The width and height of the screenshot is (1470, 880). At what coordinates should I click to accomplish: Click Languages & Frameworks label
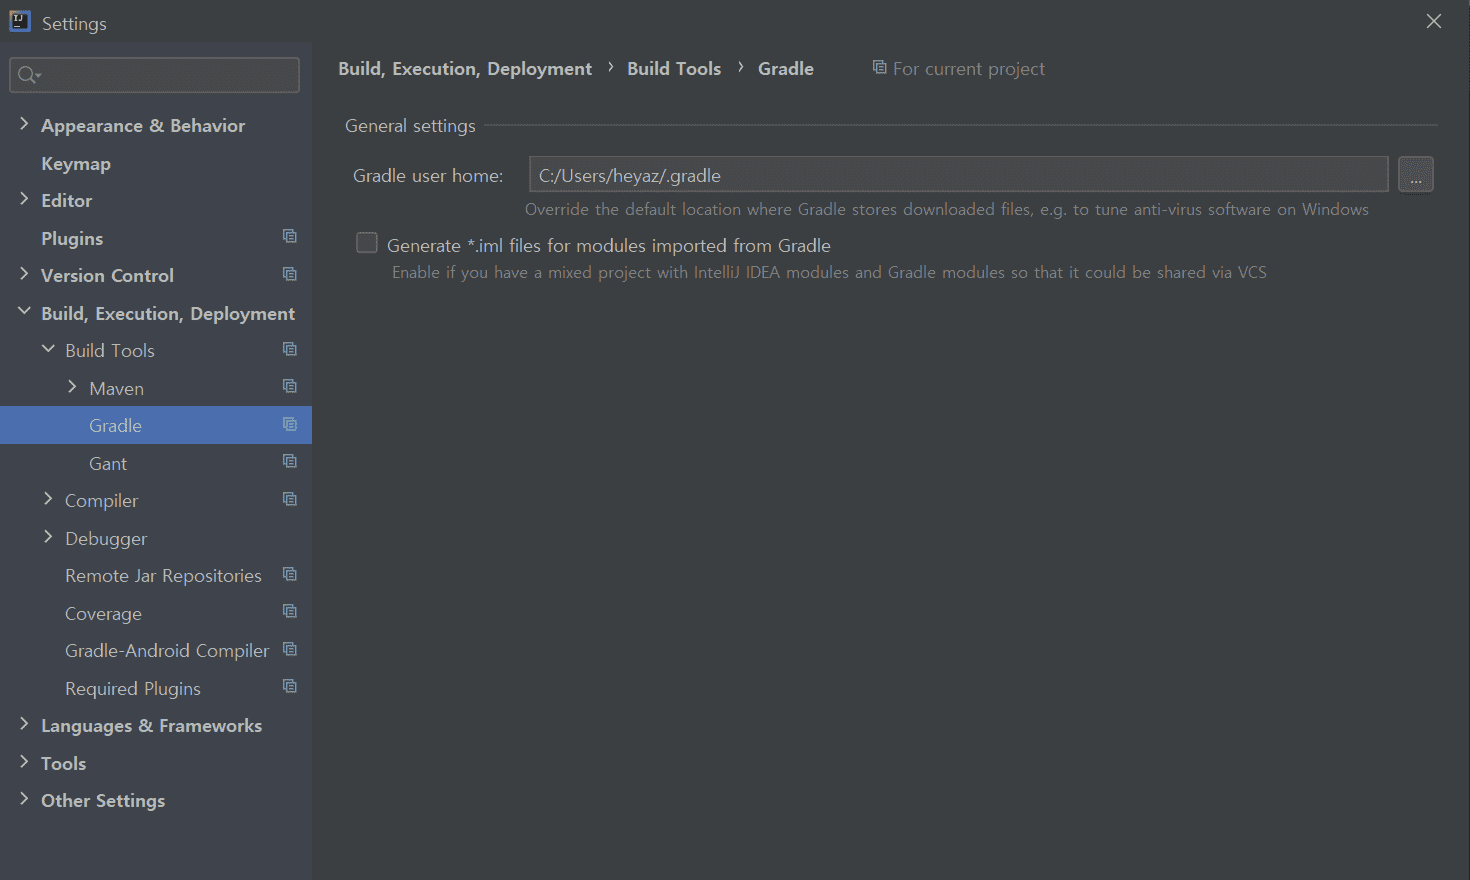pos(151,726)
